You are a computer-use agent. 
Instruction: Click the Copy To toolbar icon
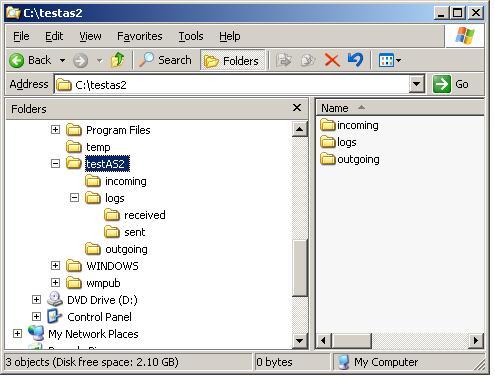click(308, 60)
